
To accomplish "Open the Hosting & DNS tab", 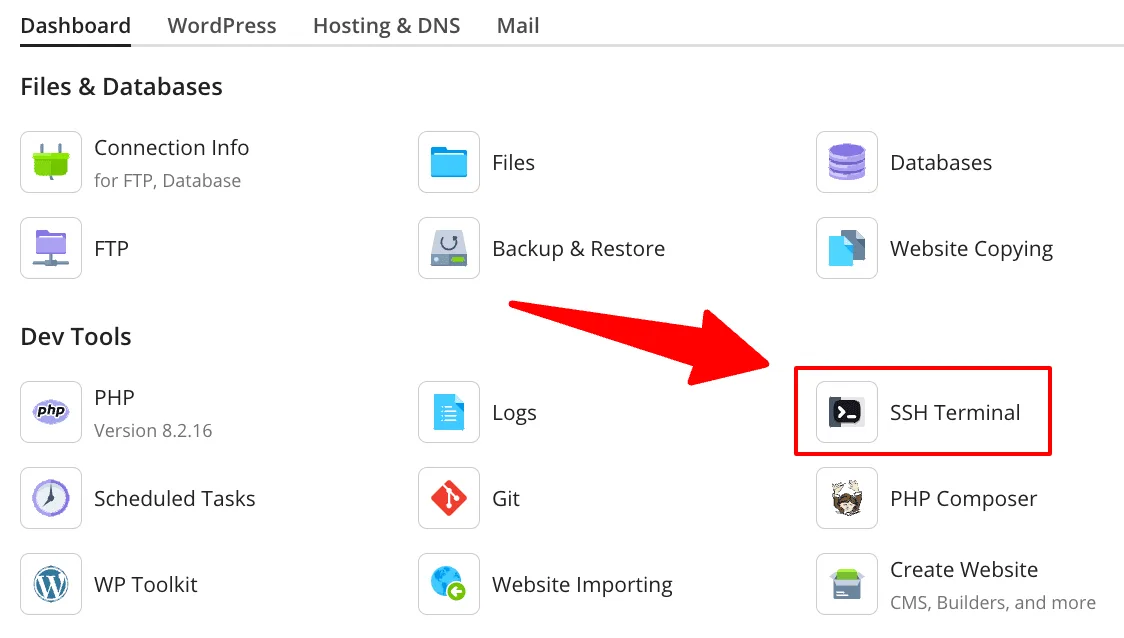I will [386, 26].
